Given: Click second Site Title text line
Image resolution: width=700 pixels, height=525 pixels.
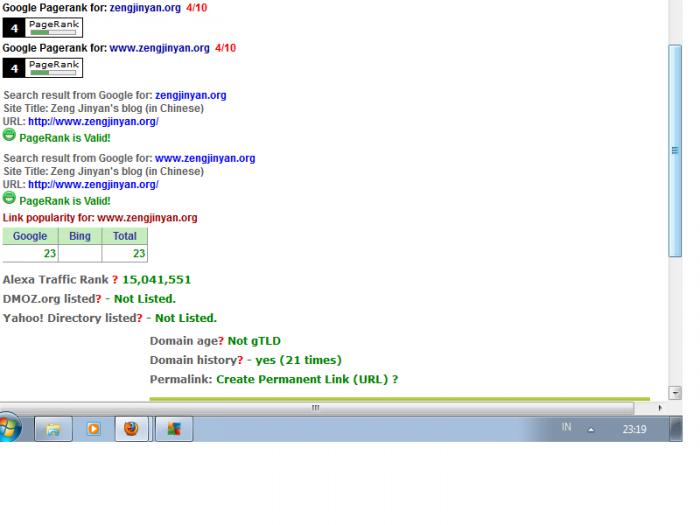Looking at the screenshot, I should pos(104,171).
